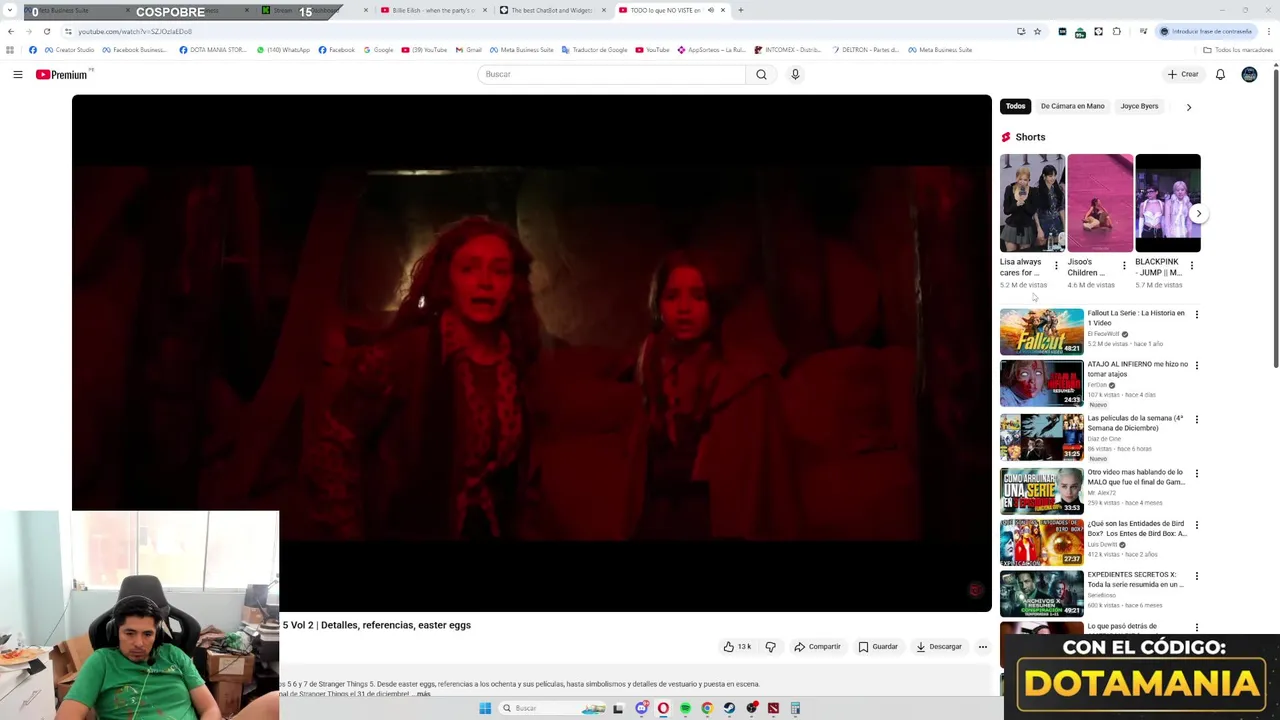Like the video with 13 k thumbs-up
Screen dimensions: 1280x720
tap(737, 647)
